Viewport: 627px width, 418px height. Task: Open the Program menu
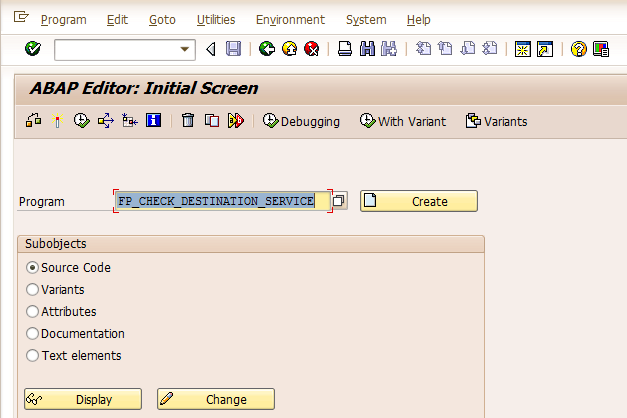pyautogui.click(x=64, y=20)
